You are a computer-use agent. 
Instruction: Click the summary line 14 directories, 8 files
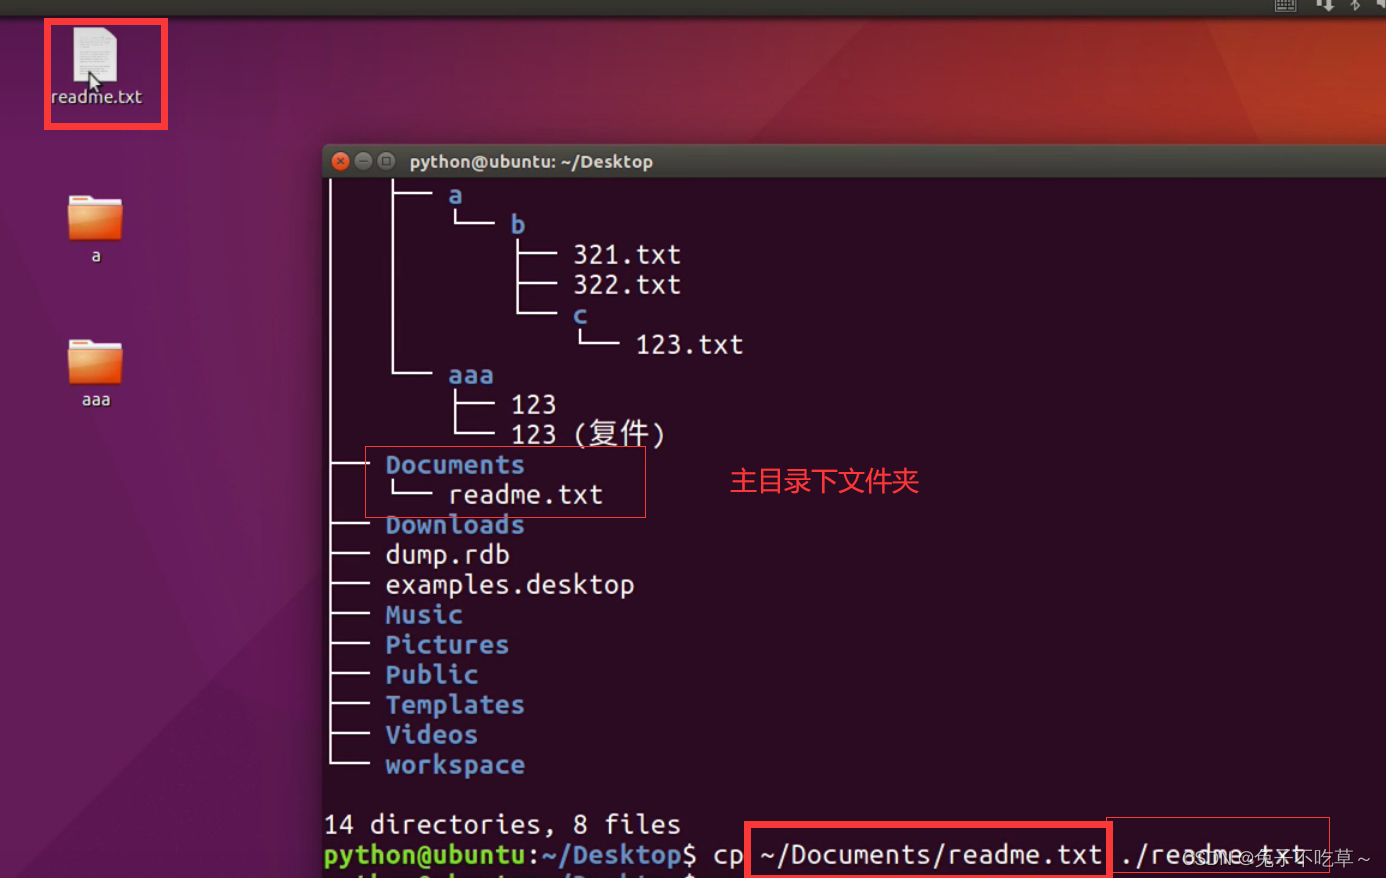click(x=502, y=825)
